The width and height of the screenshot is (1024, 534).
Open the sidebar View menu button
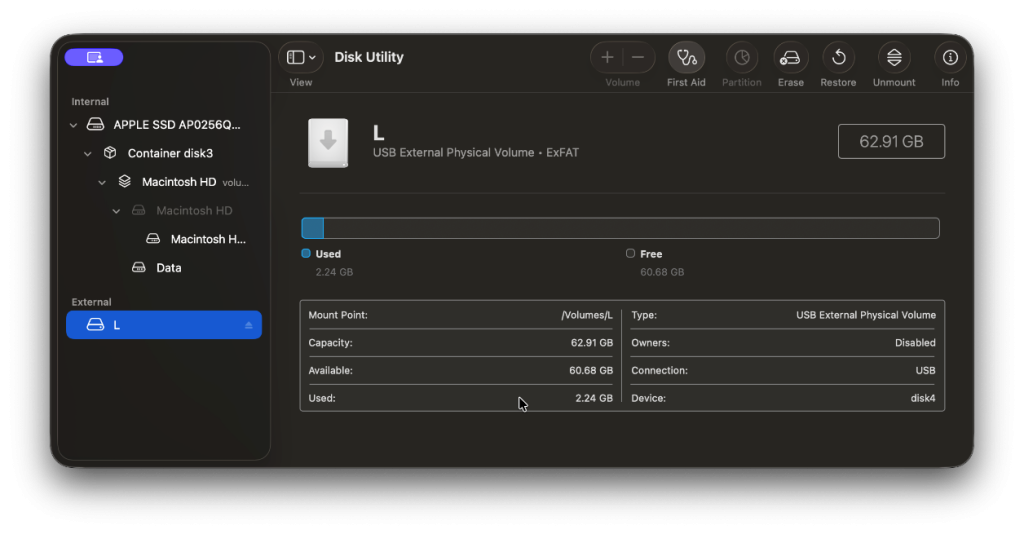301,57
